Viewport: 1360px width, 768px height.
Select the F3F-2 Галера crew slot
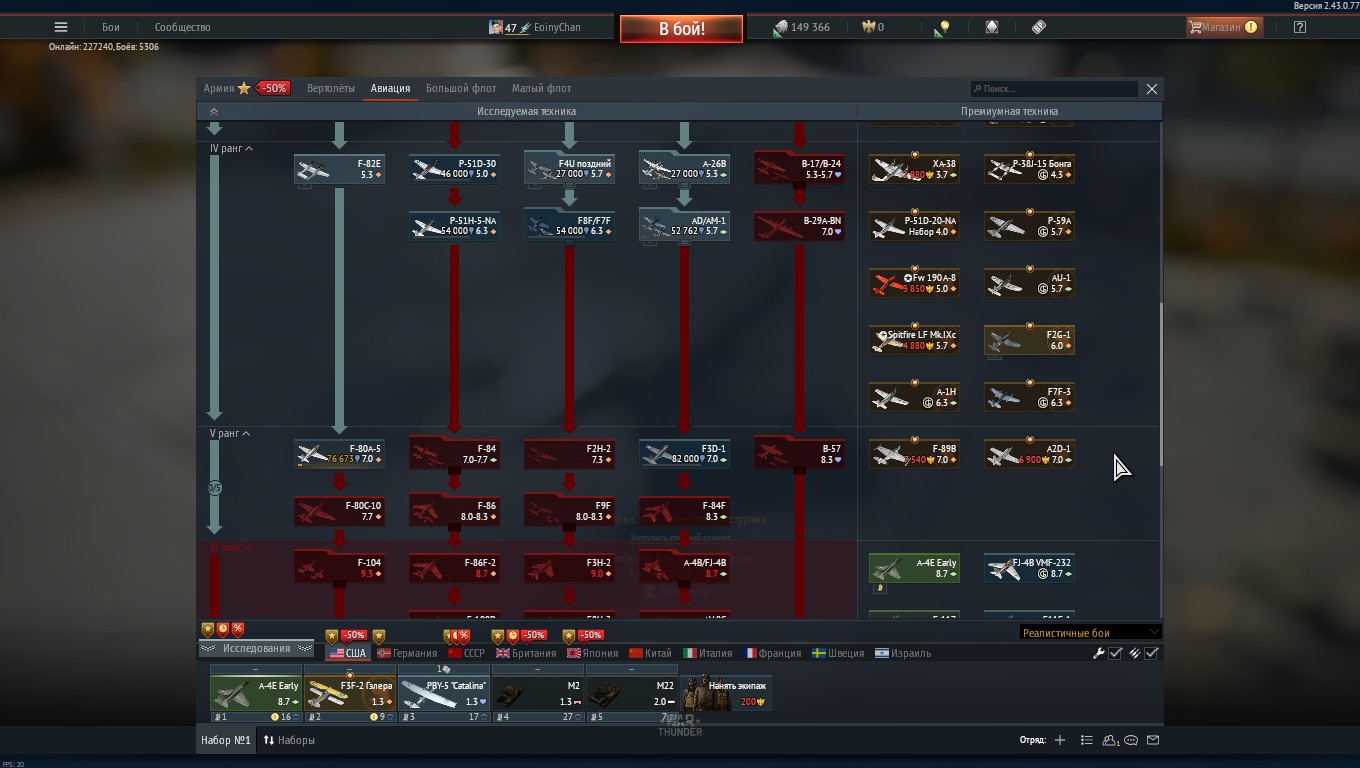tap(350, 693)
